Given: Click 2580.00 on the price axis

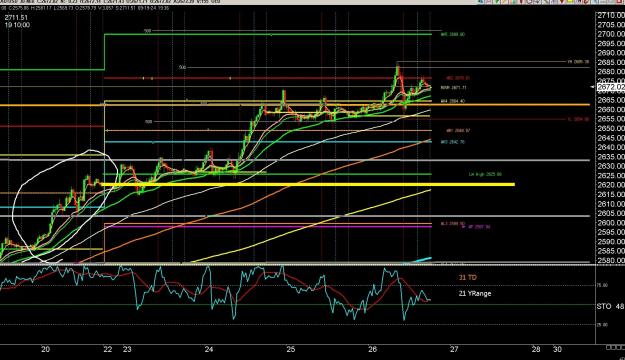Looking at the screenshot, I should click(611, 260).
